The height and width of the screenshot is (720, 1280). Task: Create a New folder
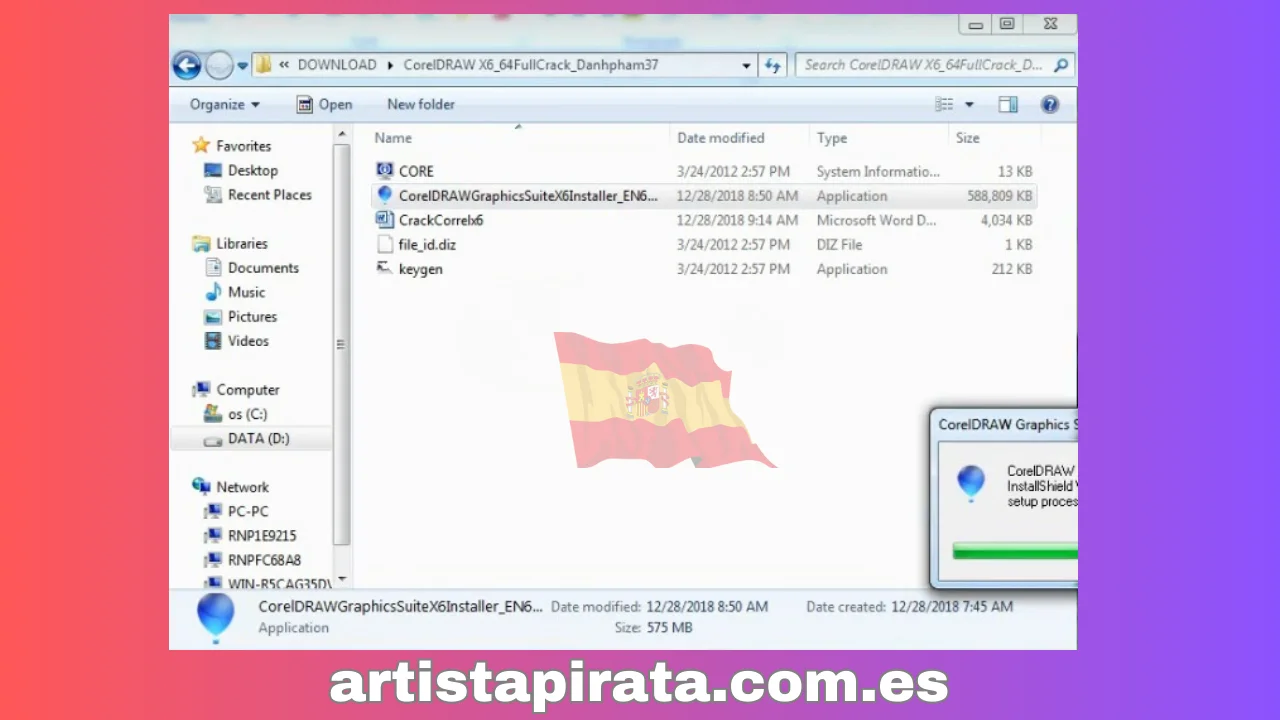coord(421,104)
